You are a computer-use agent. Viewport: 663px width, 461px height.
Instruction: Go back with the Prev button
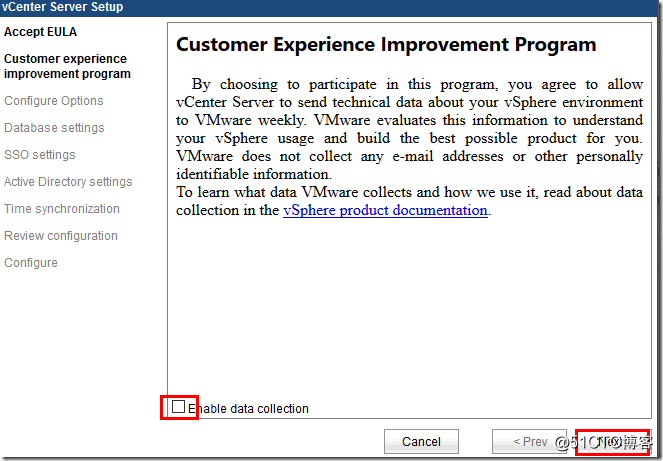click(x=529, y=441)
